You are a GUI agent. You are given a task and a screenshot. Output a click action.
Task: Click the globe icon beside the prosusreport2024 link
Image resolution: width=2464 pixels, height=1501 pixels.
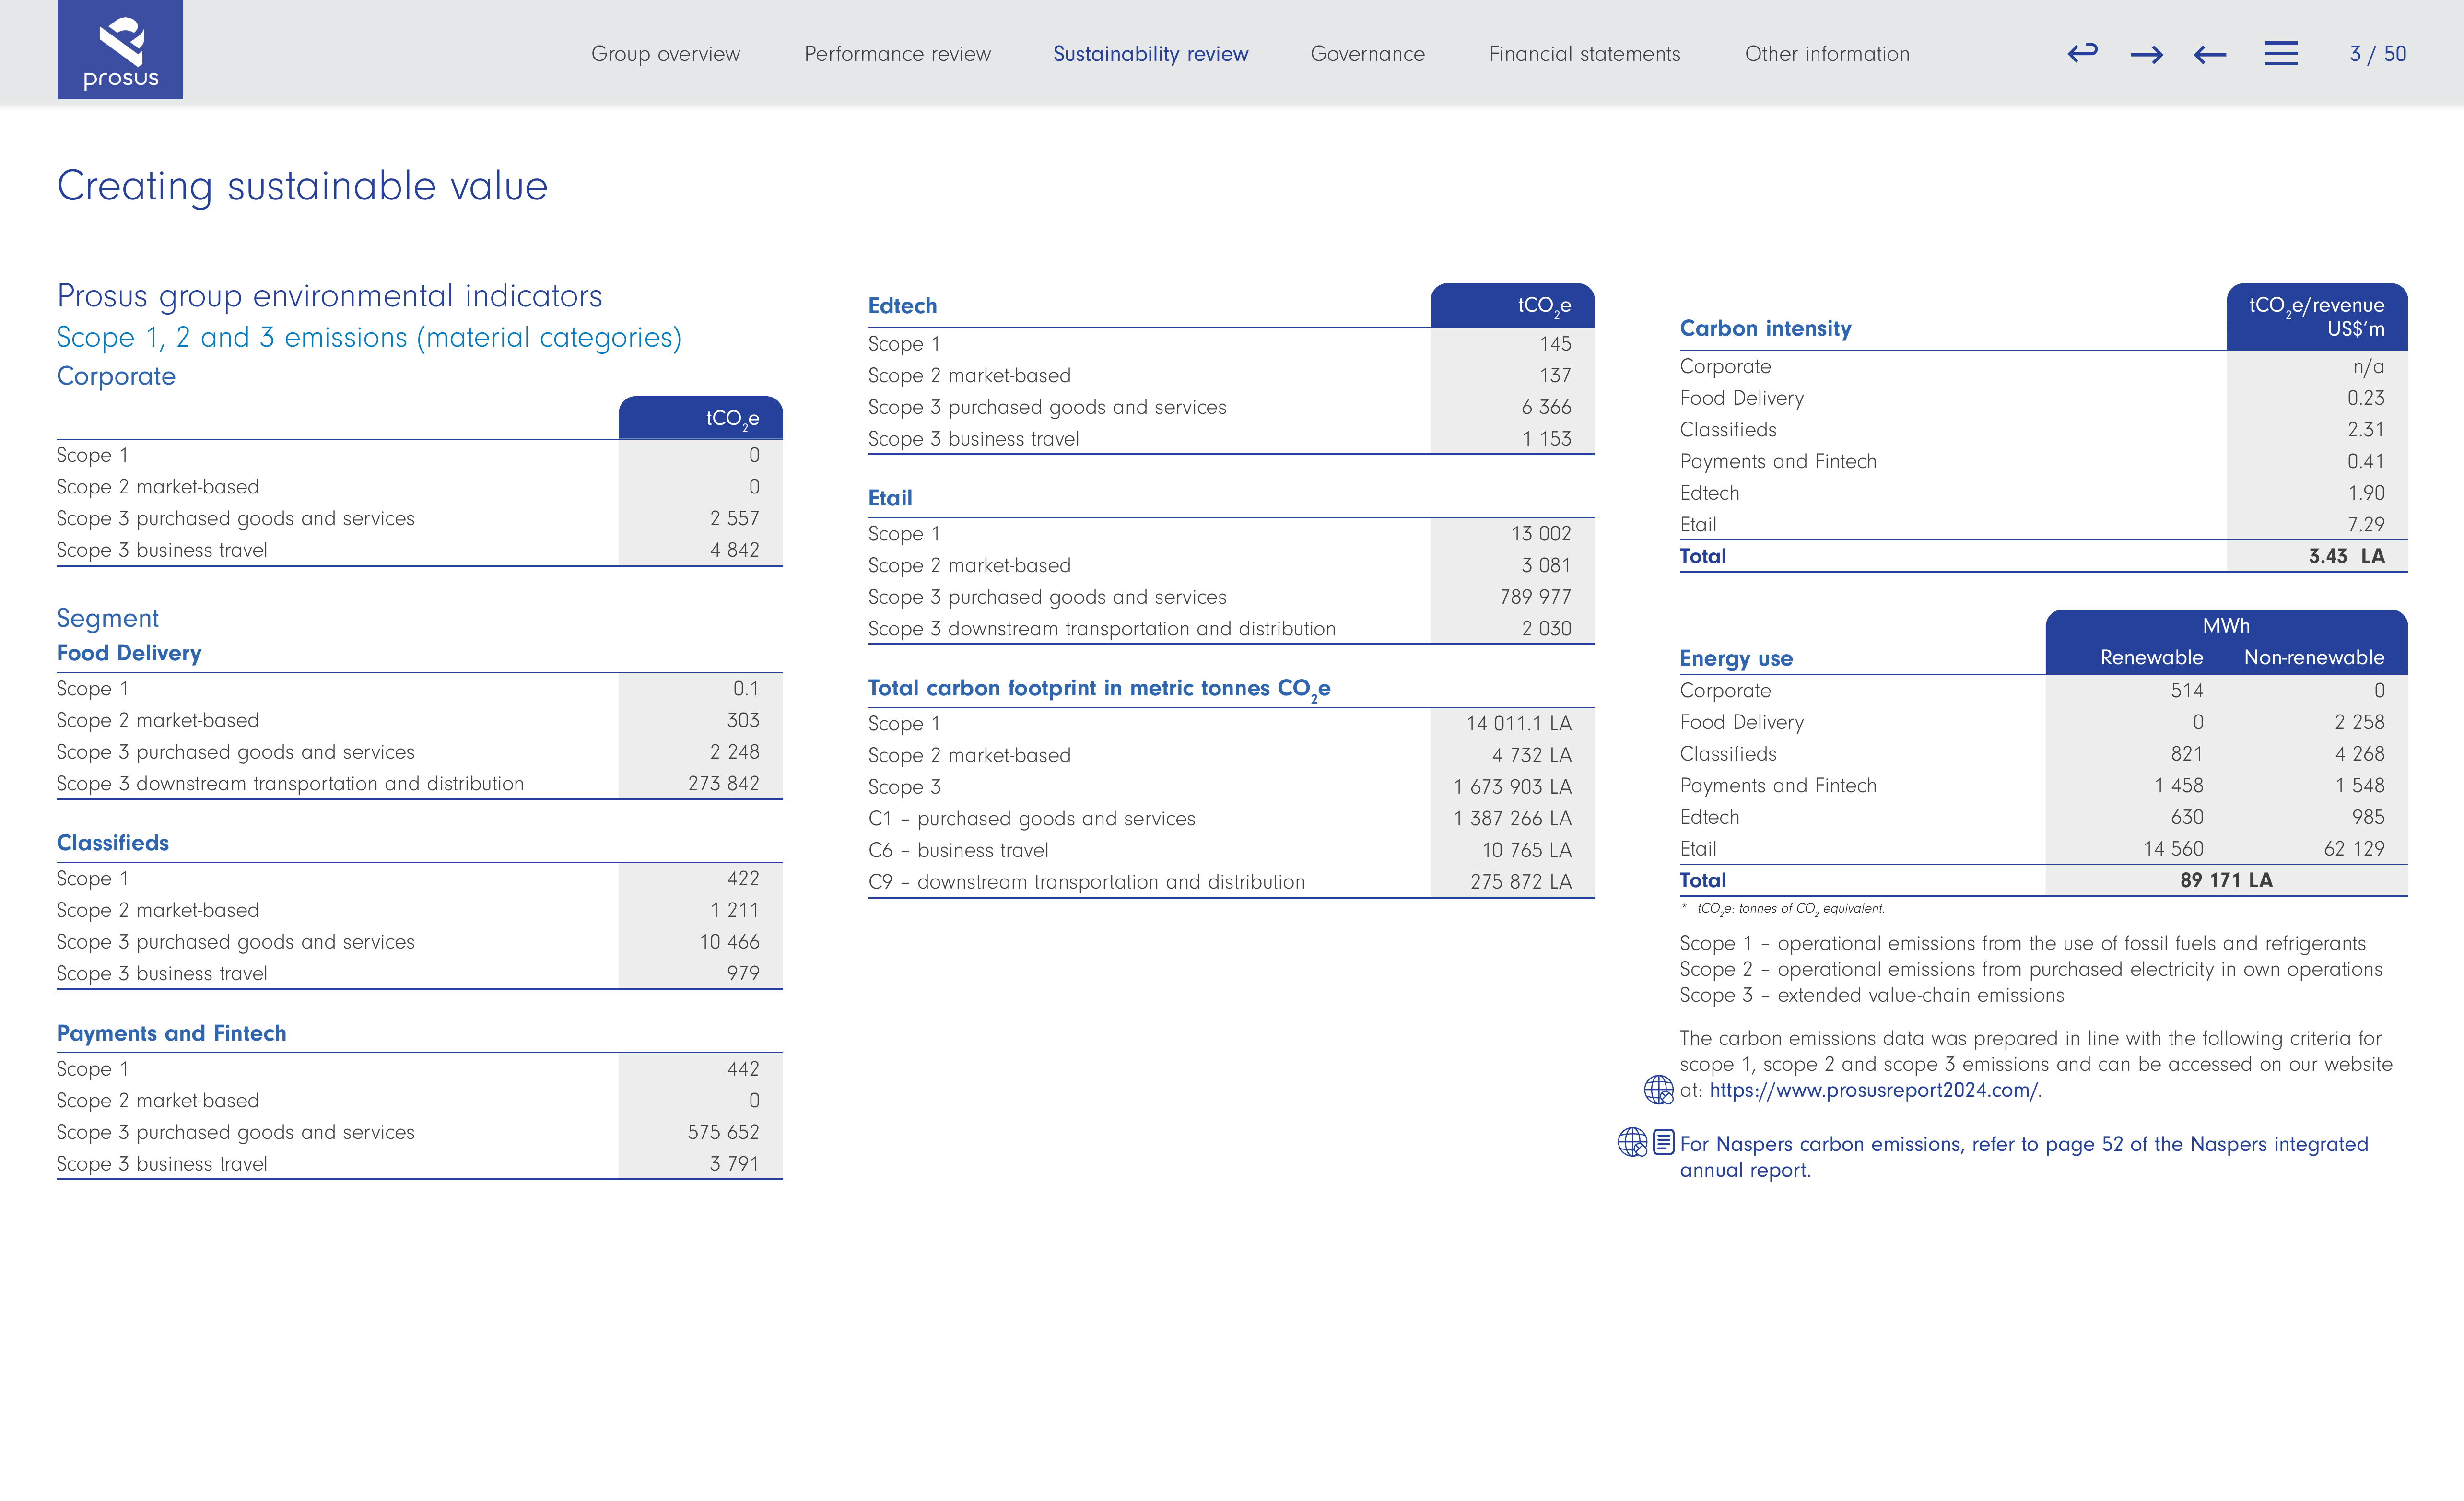(1659, 1089)
